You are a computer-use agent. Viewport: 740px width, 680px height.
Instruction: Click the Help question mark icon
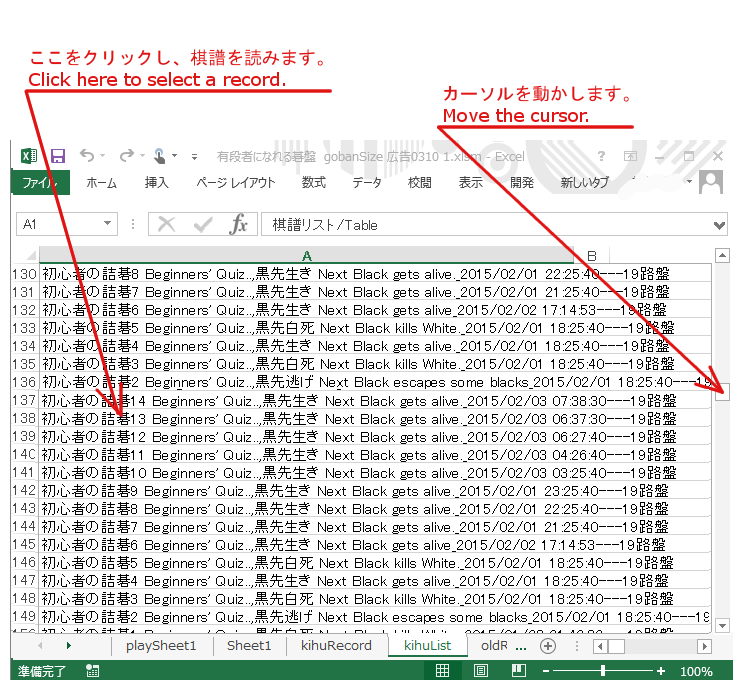tap(601, 156)
